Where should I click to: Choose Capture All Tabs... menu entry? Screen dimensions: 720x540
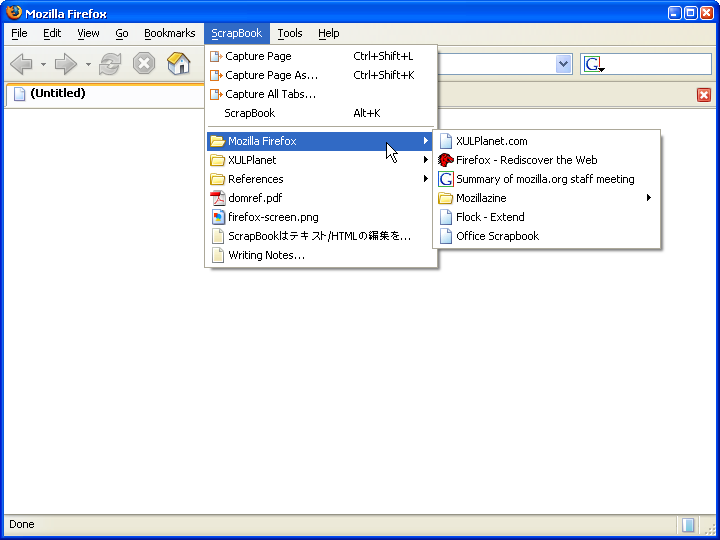(x=321, y=94)
